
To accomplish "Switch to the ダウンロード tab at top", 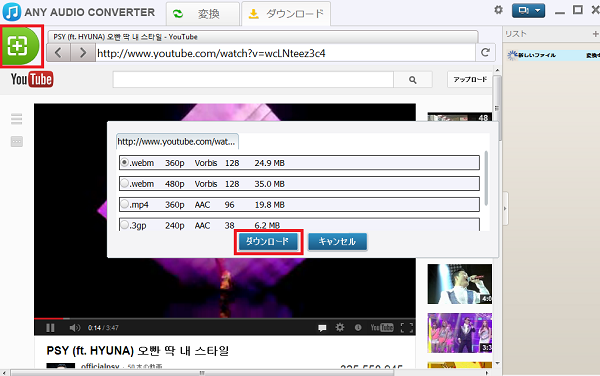I will pyautogui.click(x=286, y=14).
